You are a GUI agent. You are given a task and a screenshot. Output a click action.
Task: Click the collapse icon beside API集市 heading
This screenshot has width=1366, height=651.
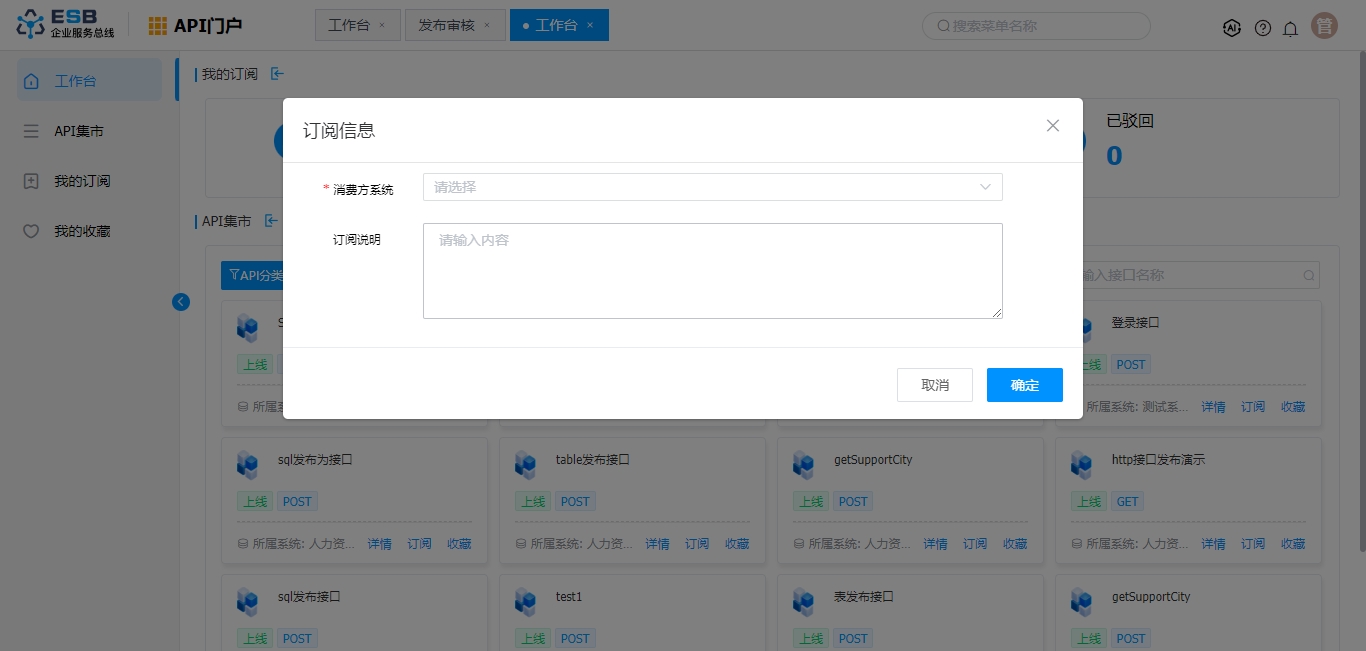[271, 221]
